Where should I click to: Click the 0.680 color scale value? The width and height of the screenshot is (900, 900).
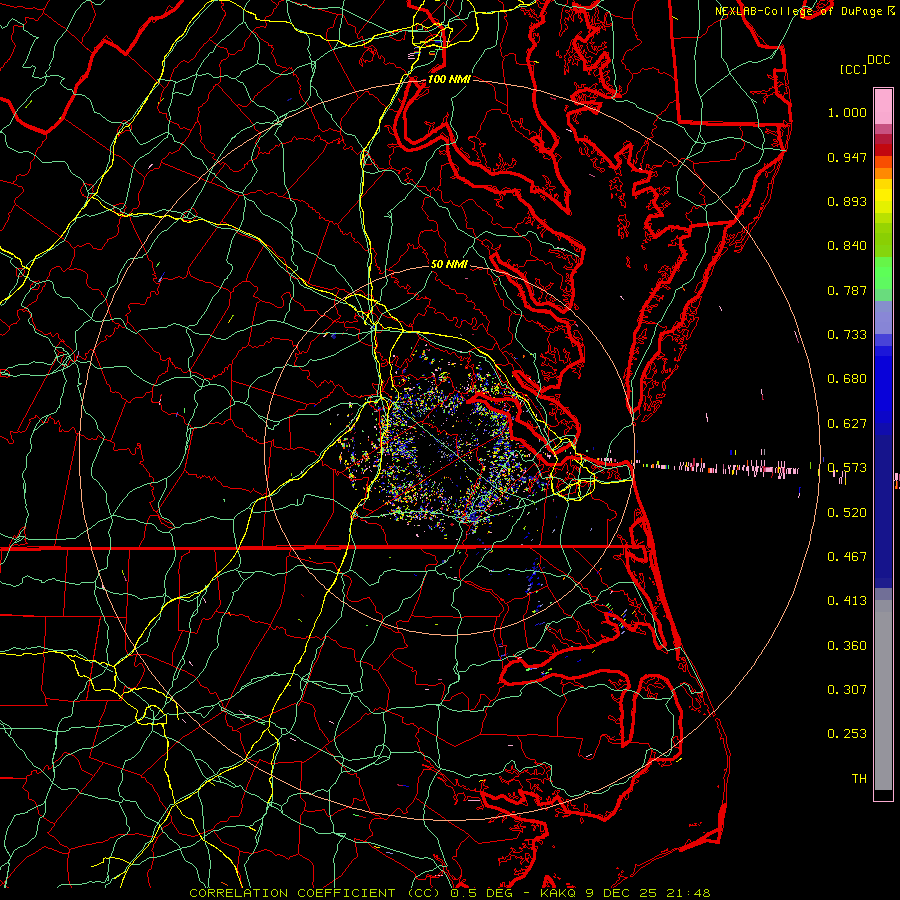[x=847, y=379]
